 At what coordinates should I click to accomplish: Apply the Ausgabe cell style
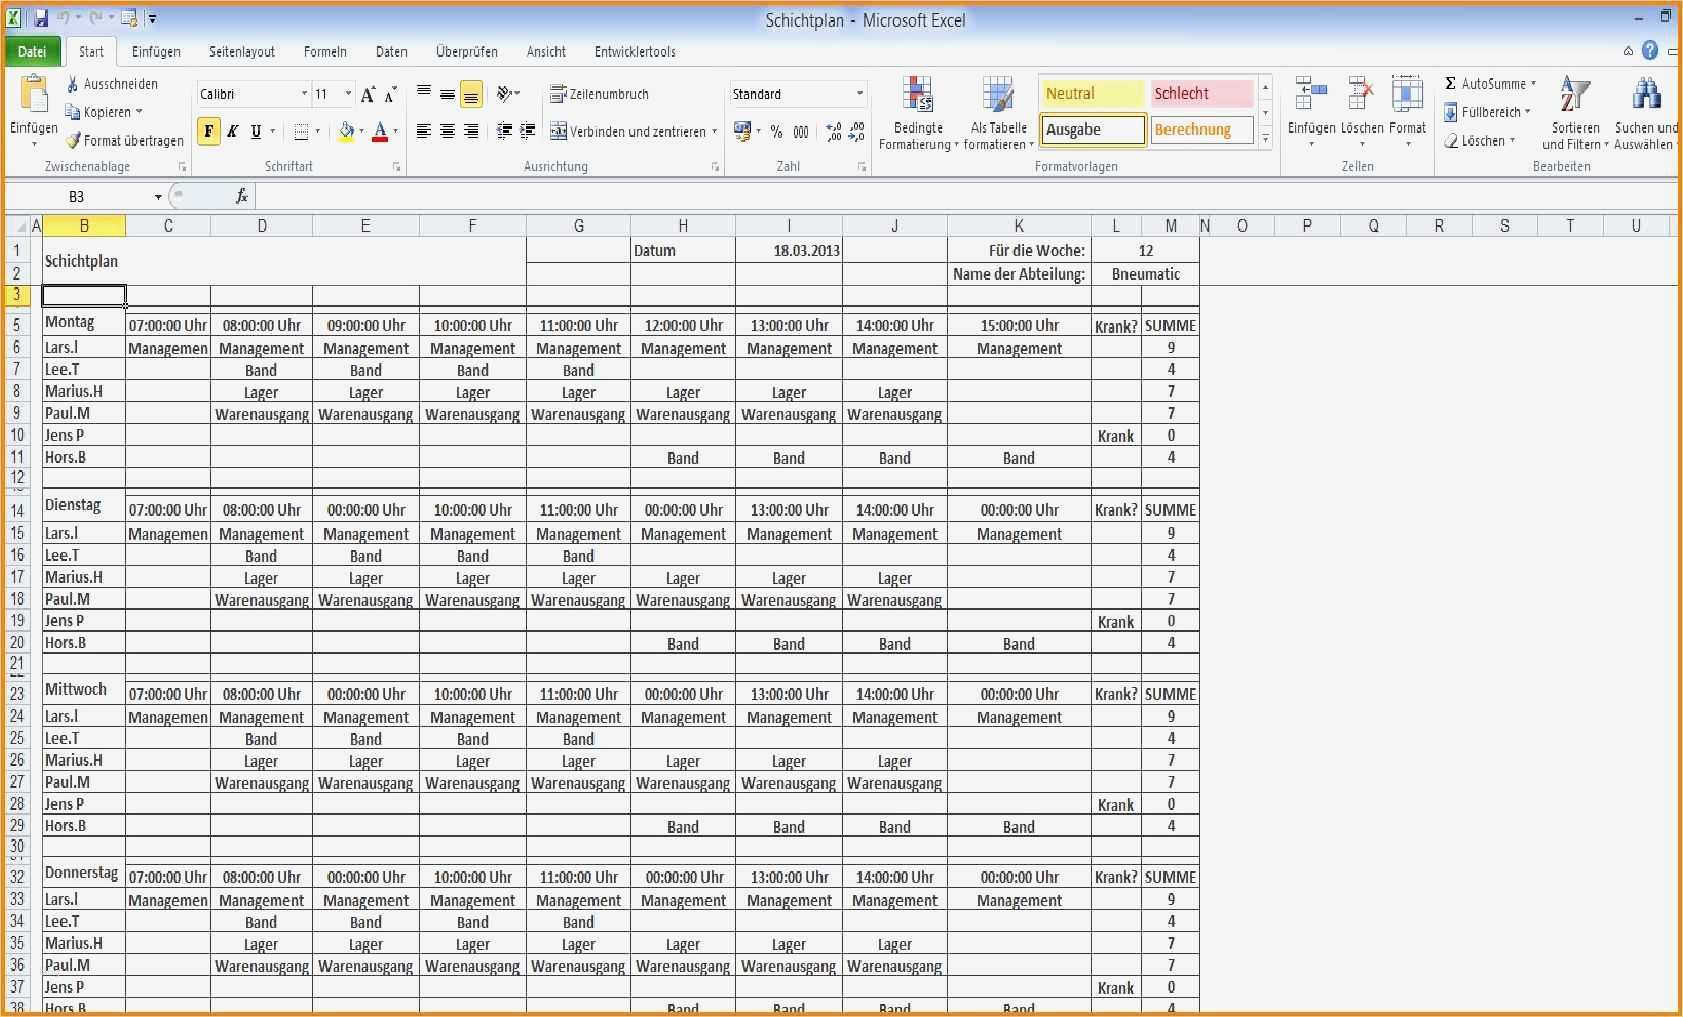pos(1092,130)
